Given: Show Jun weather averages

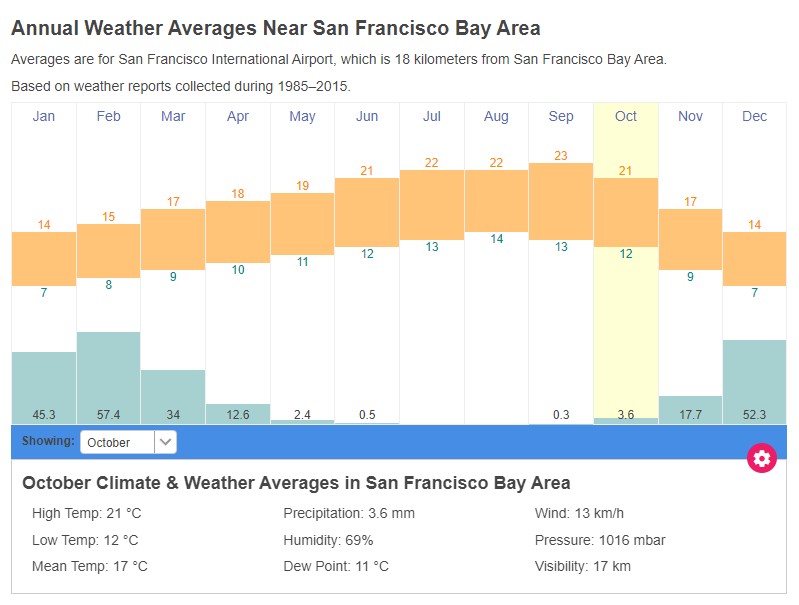Looking at the screenshot, I should (367, 117).
